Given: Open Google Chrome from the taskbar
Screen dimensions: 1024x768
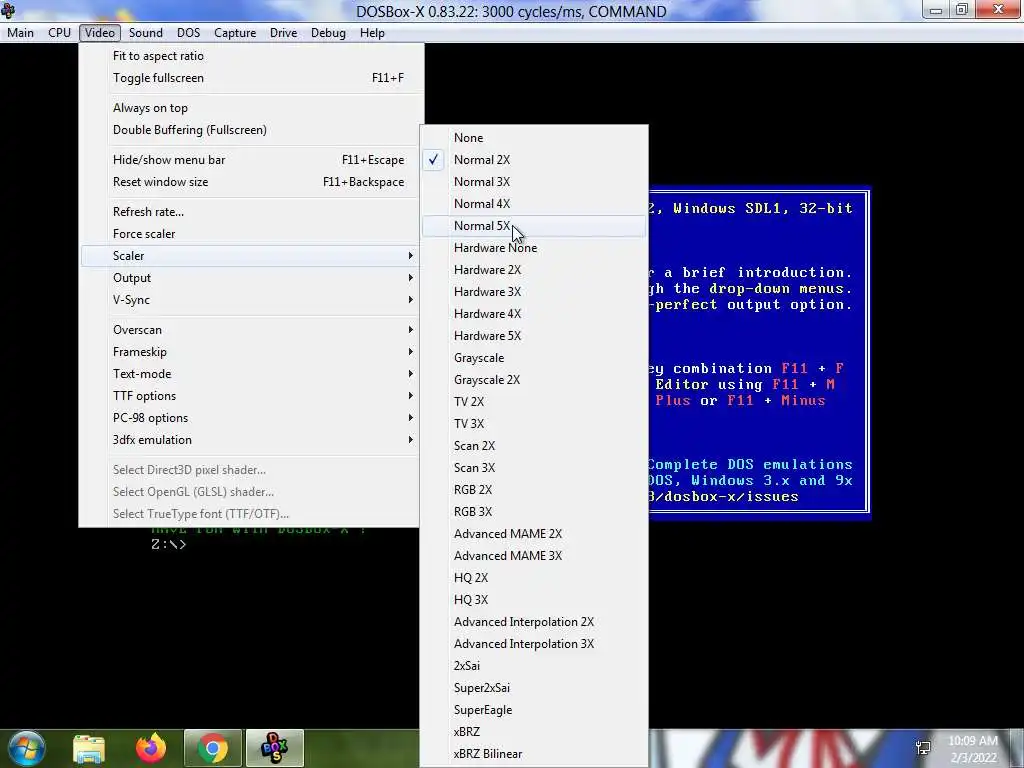Looking at the screenshot, I should point(213,748).
